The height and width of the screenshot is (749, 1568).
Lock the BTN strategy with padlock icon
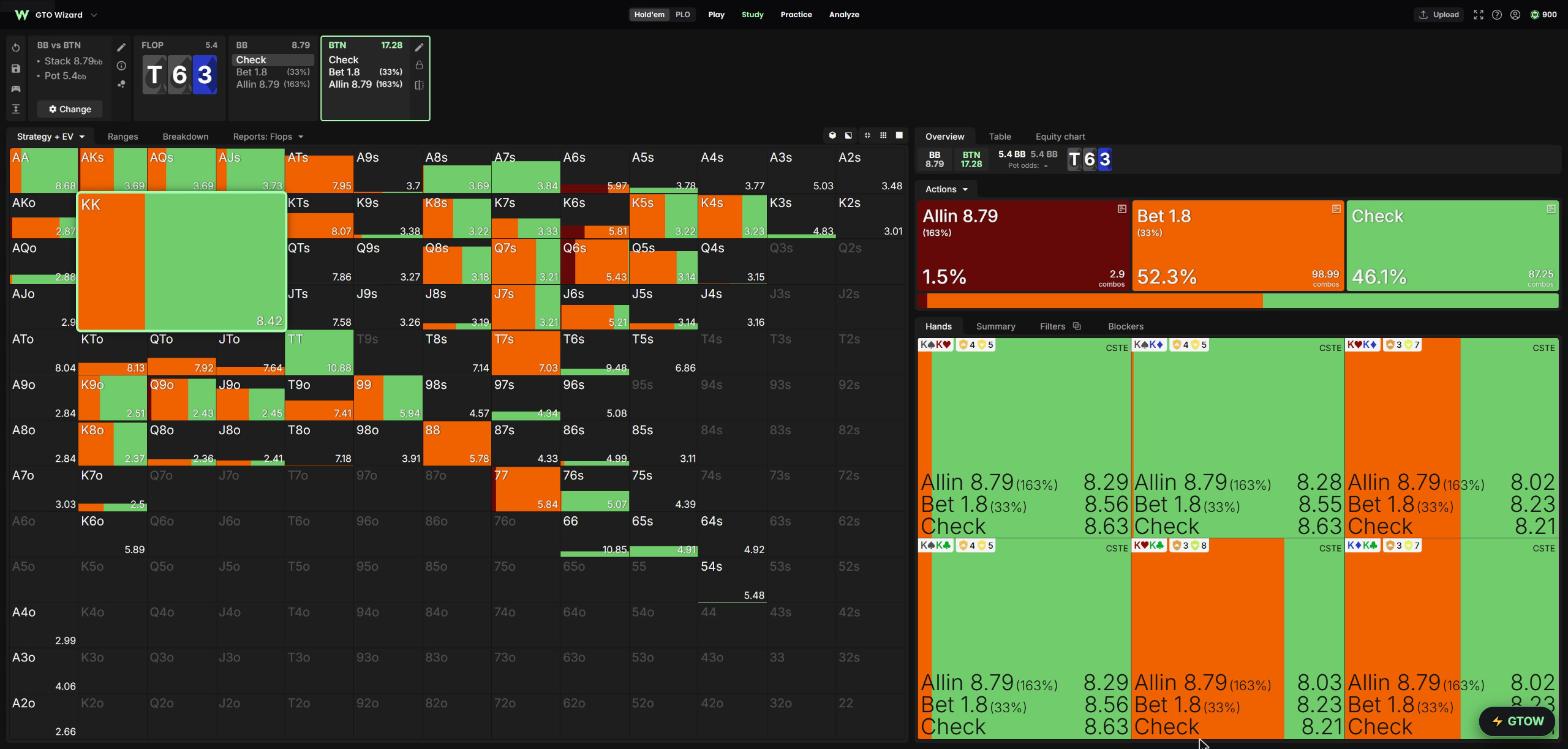click(419, 65)
